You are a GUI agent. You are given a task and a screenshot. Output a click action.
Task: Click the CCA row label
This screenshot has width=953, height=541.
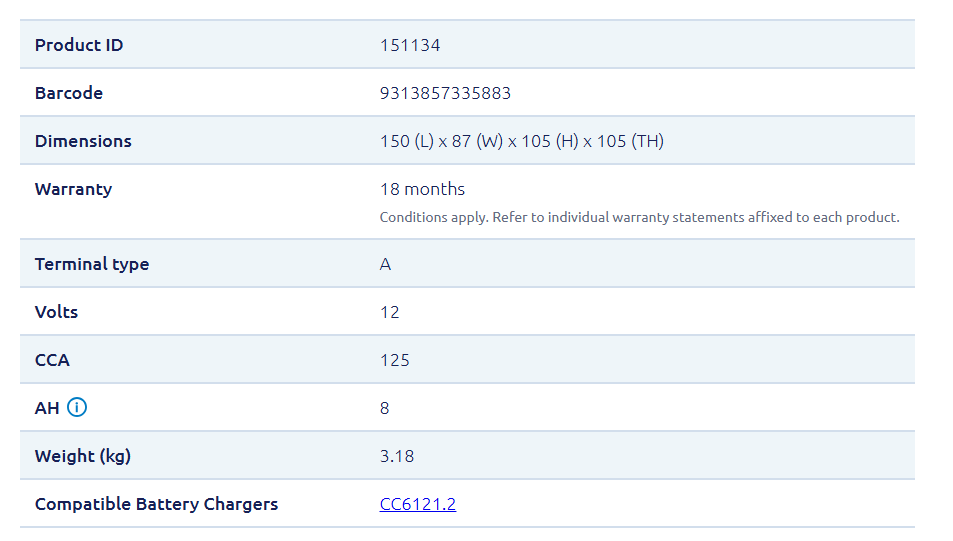52,360
